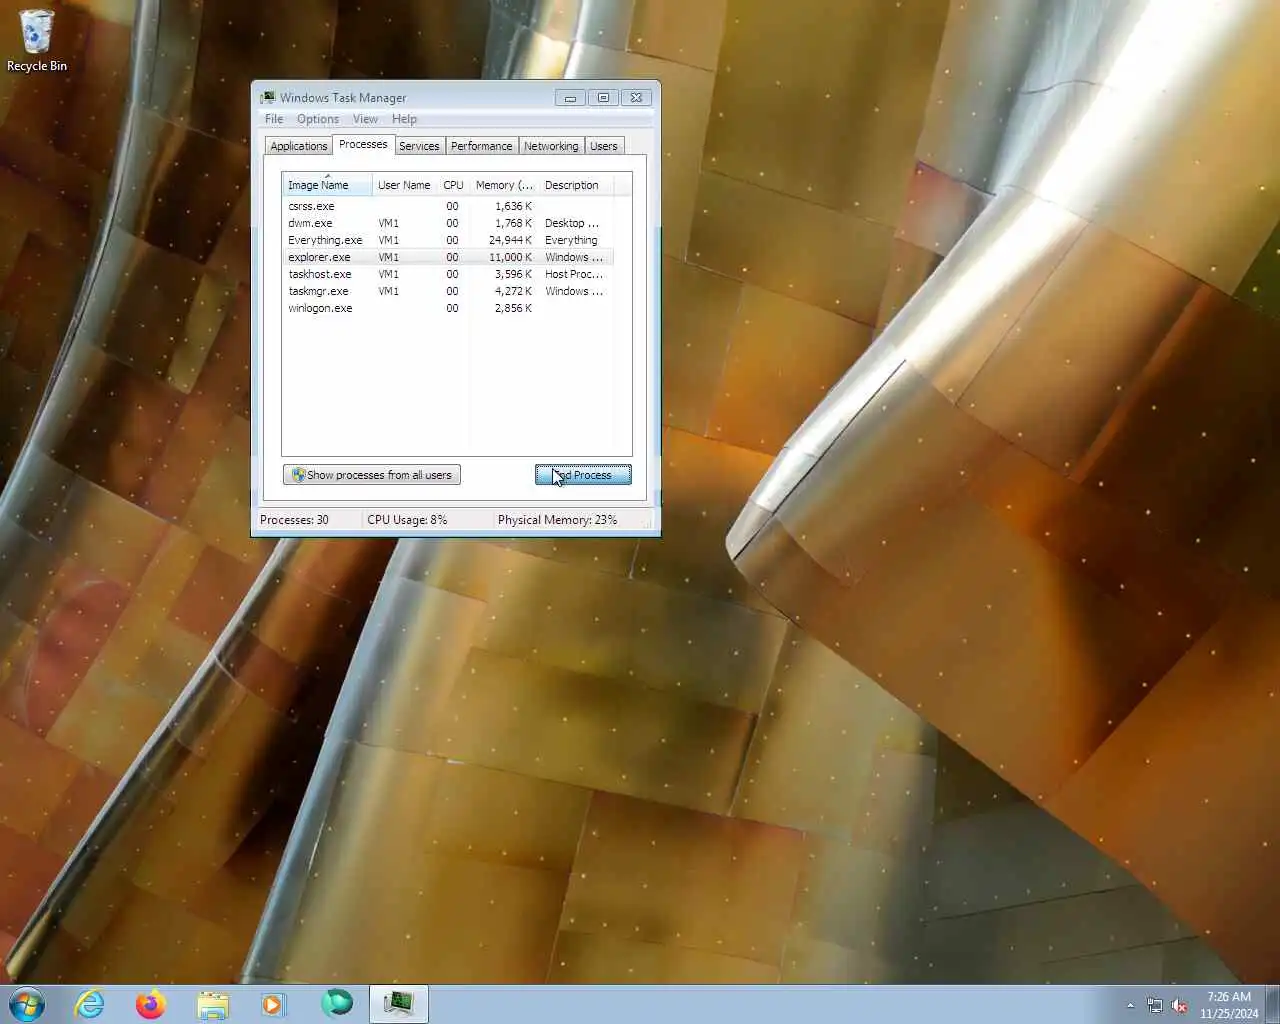Click the muted volume tray icon

pos(1180,1005)
